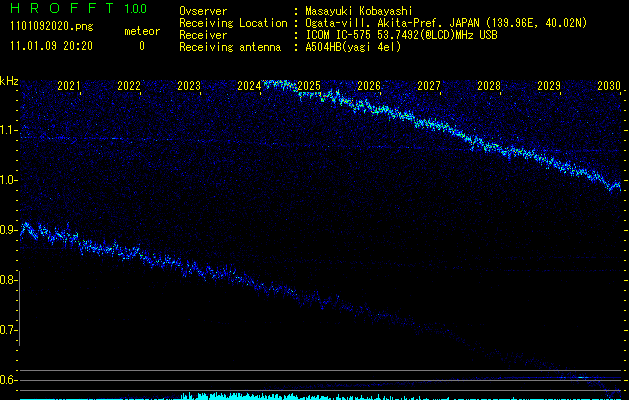Click the 0.8 kHz frequency label
This screenshot has width=629, height=400.
coord(8,280)
